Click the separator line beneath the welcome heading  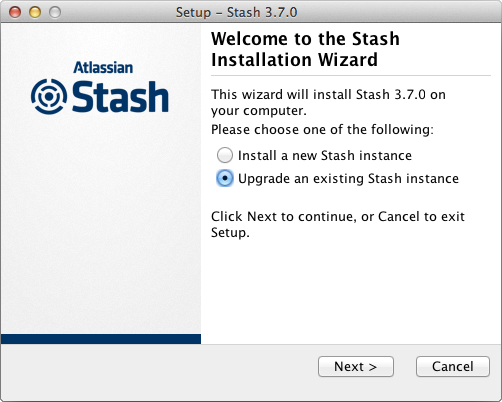click(x=351, y=76)
